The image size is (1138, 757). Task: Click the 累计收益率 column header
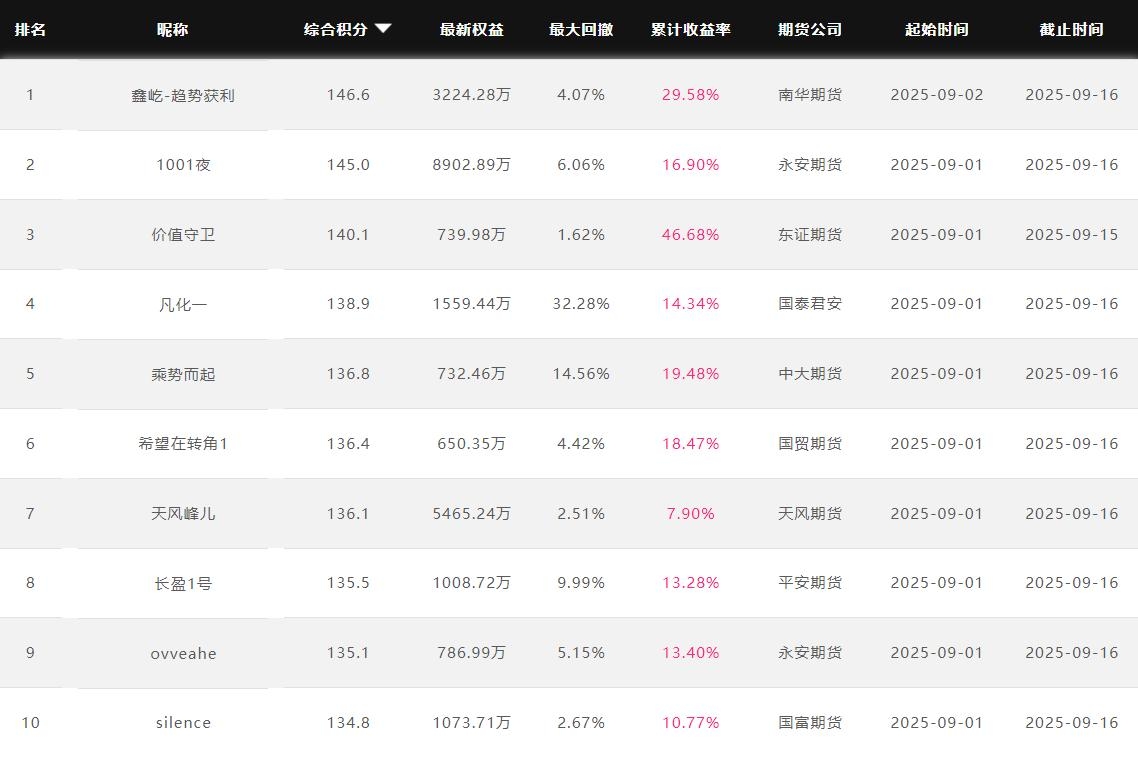690,29
